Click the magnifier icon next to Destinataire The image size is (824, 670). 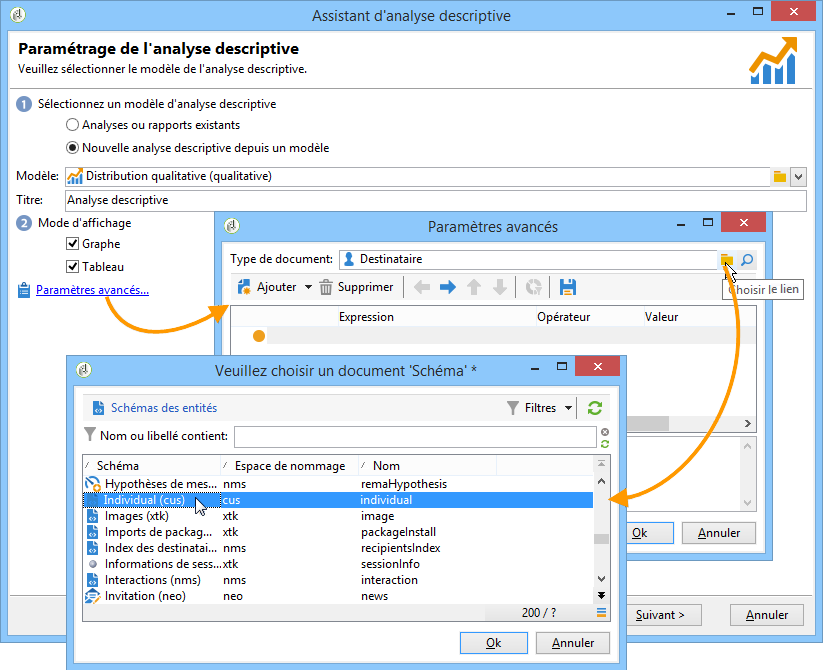pos(746,260)
